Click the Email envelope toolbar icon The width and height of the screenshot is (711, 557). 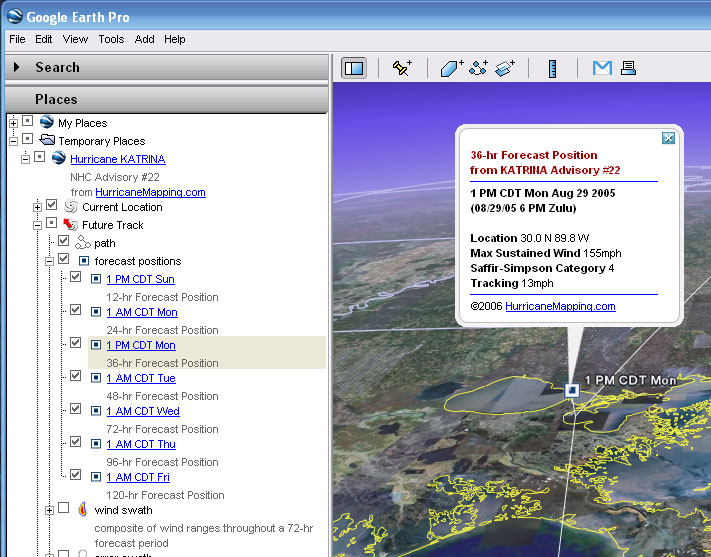click(x=602, y=68)
